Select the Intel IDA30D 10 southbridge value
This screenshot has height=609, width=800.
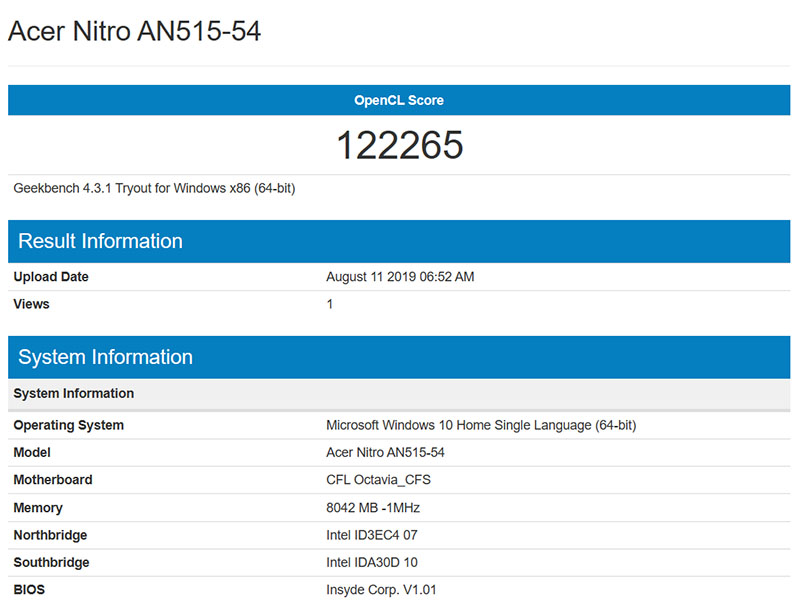(x=372, y=562)
